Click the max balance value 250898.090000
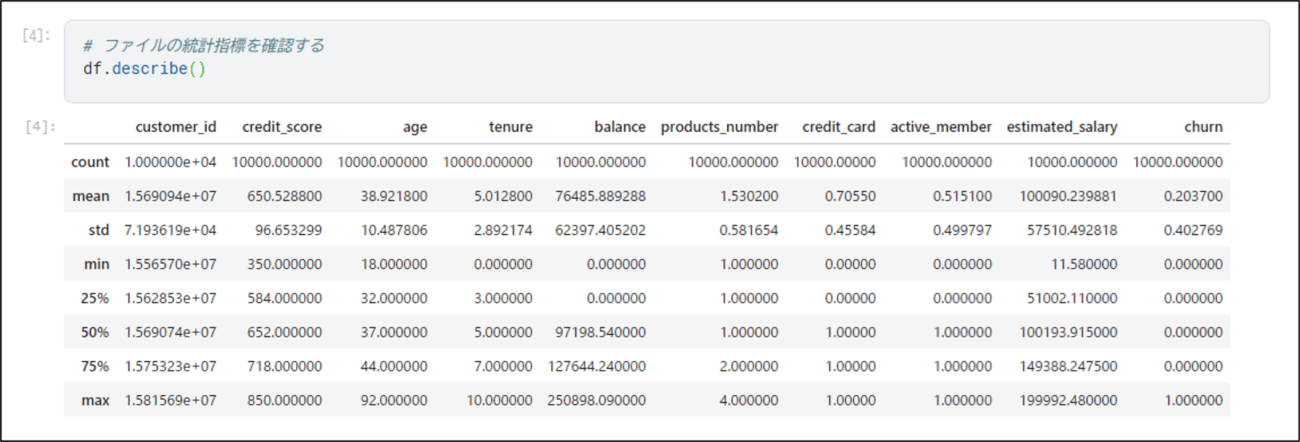 597,400
